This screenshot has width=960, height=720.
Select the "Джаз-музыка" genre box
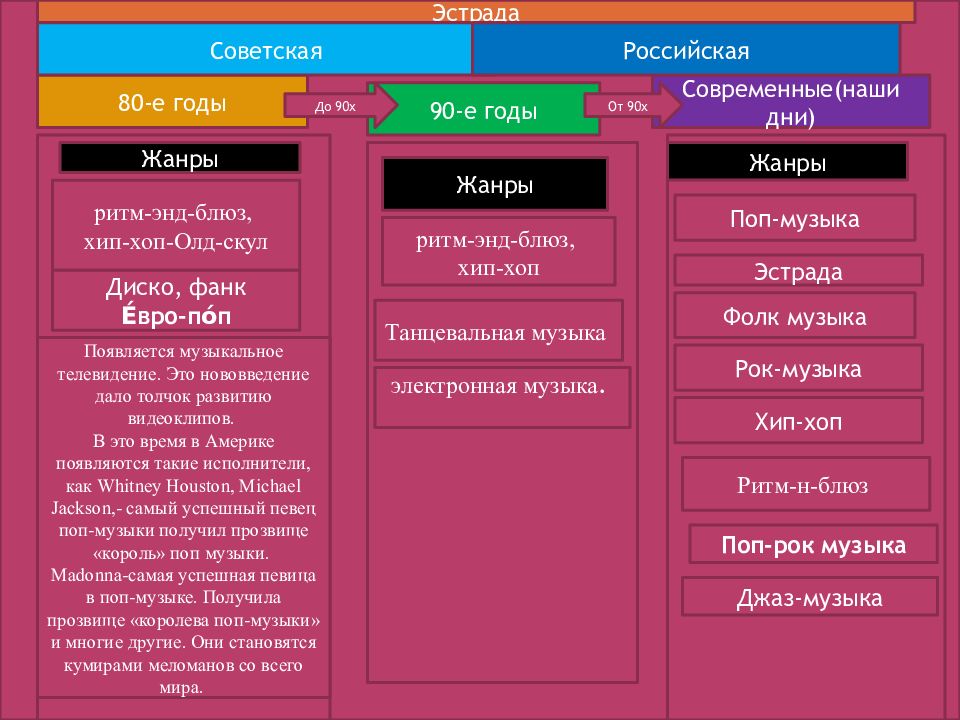coord(809,597)
